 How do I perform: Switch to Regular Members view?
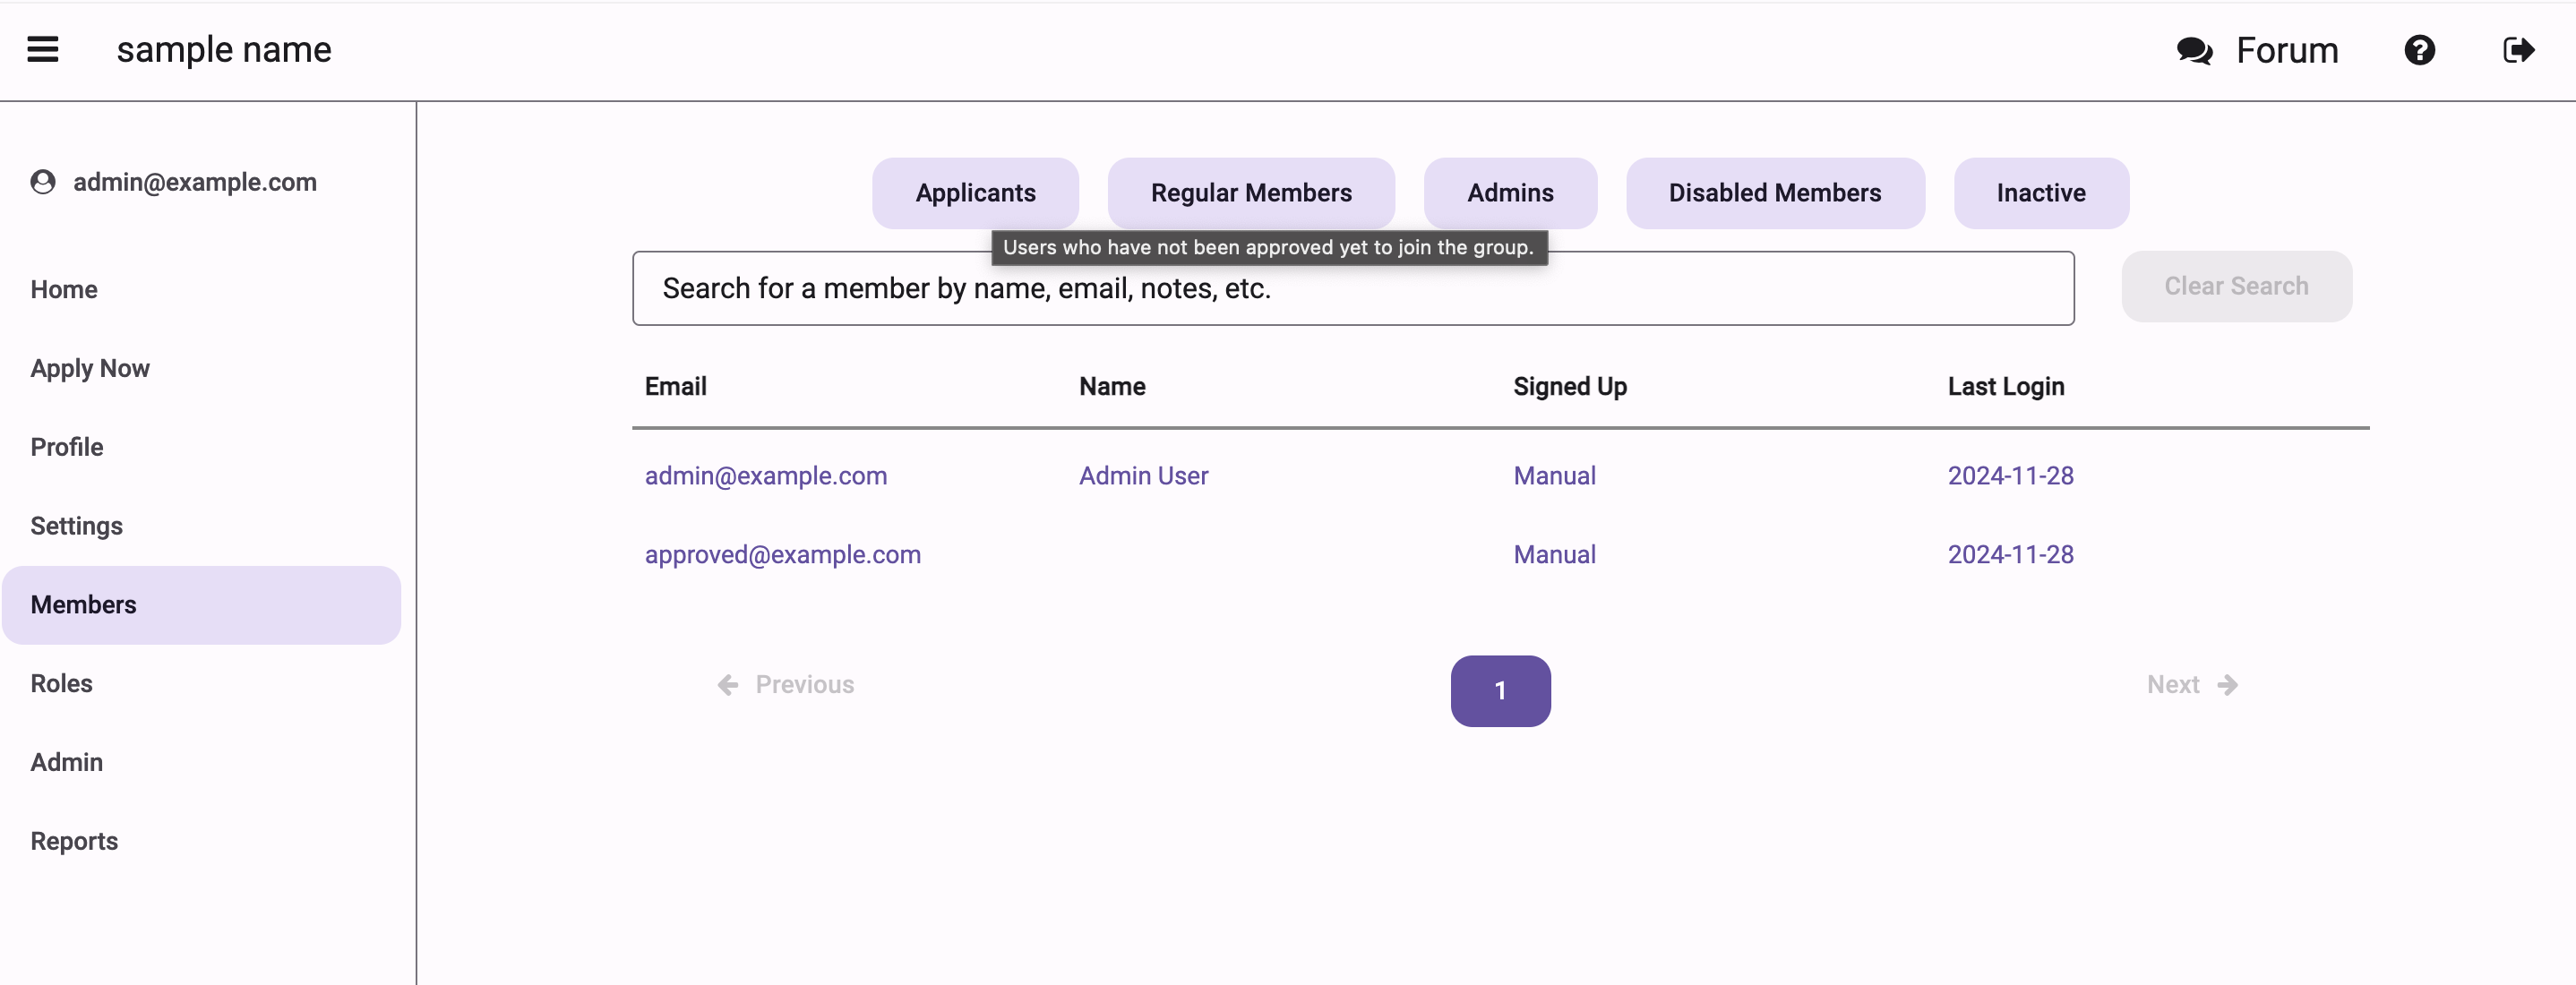(x=1250, y=193)
